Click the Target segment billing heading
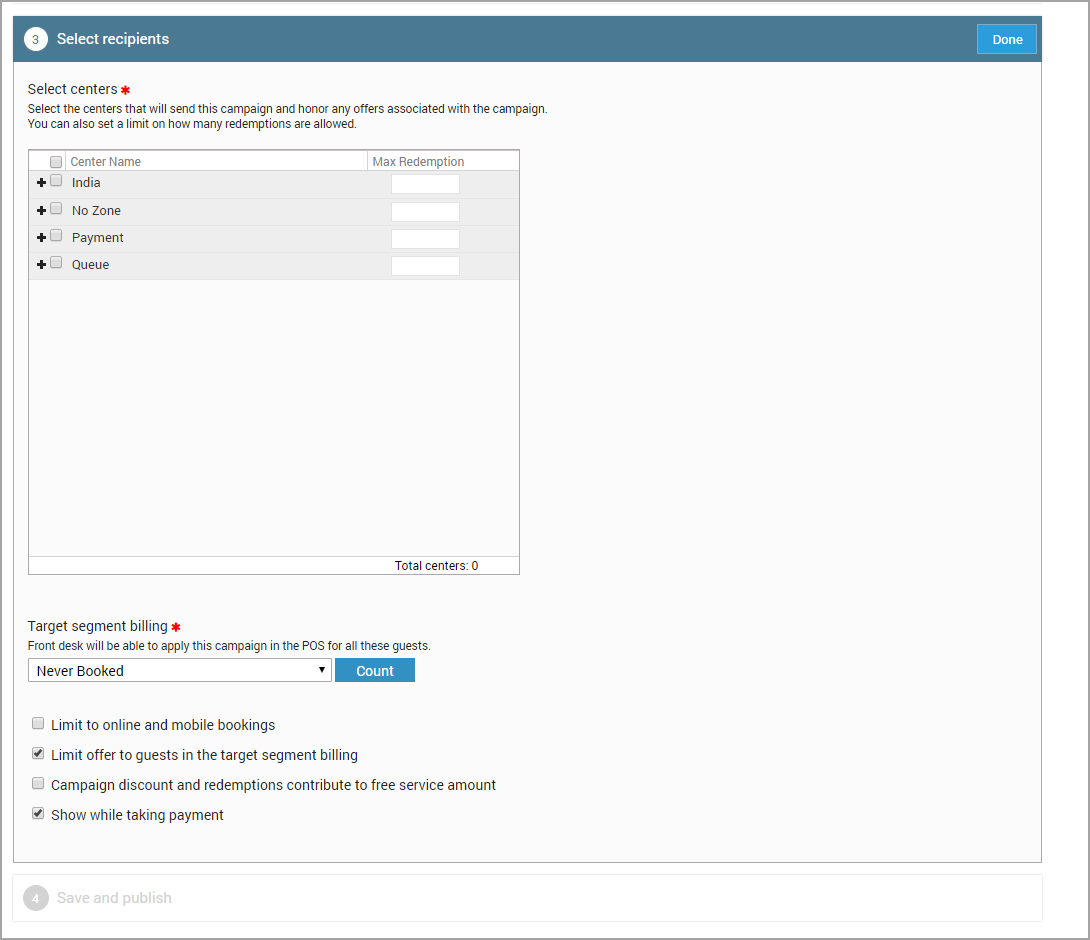The image size is (1090, 940). (x=97, y=626)
